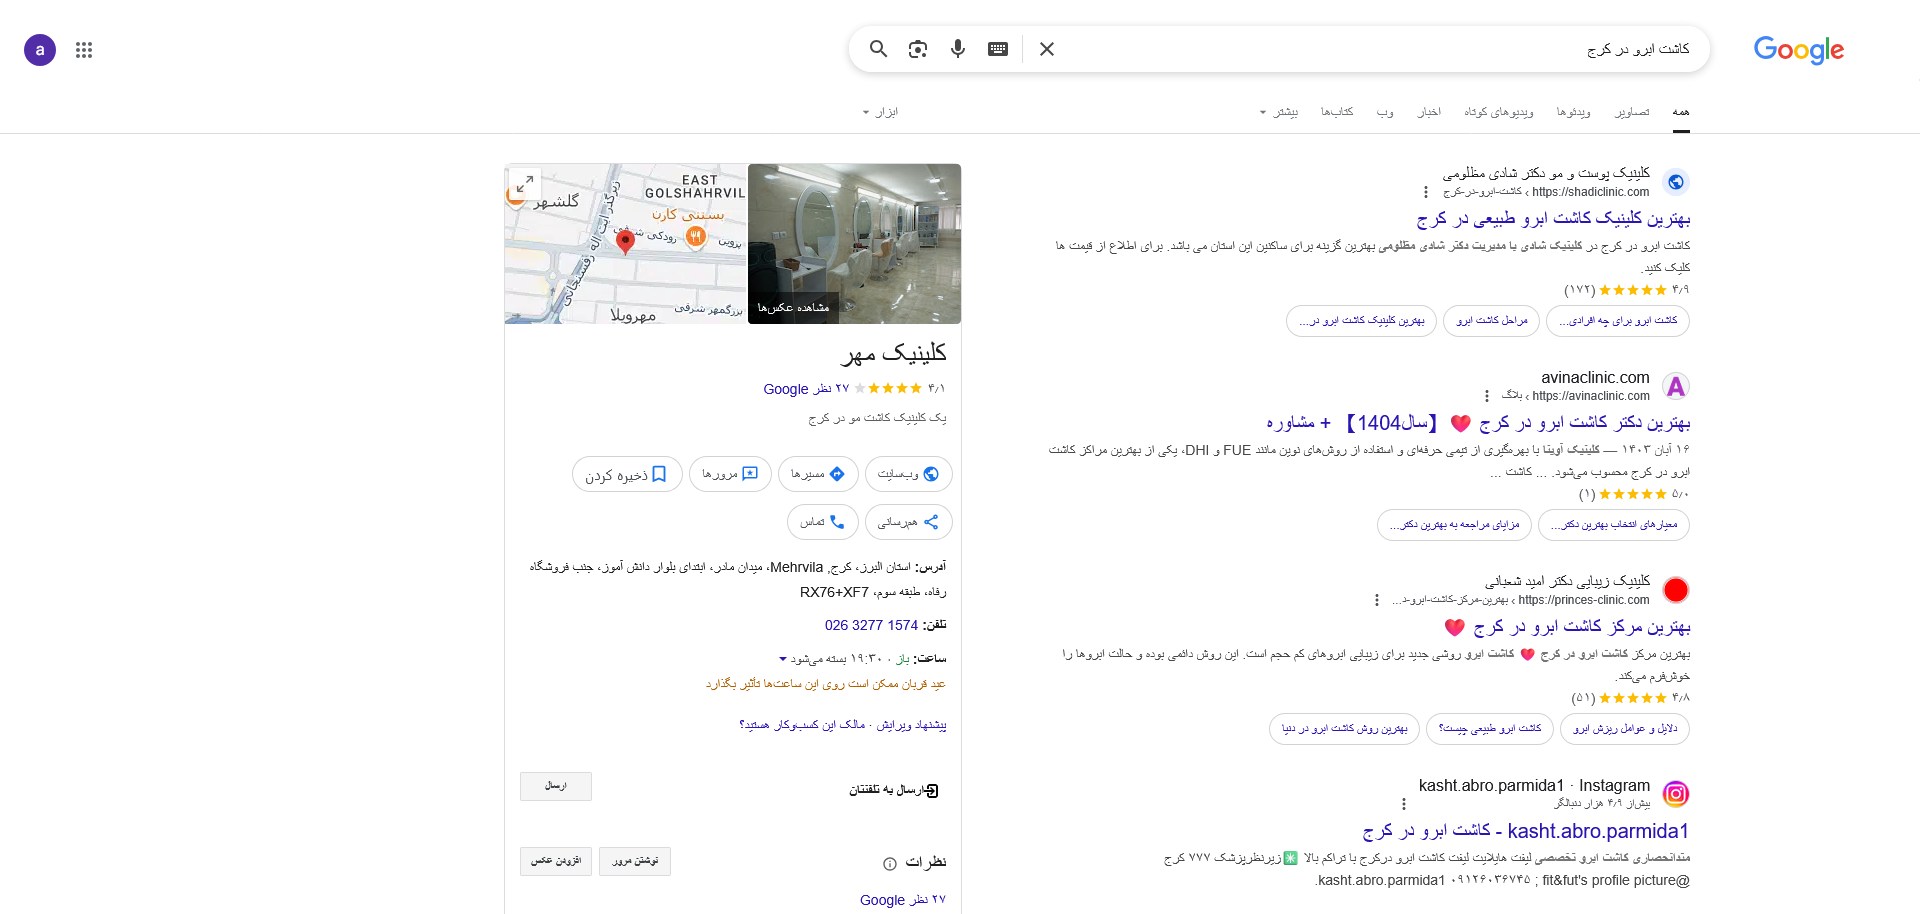Image resolution: width=1920 pixels, height=914 pixels.
Task: Open the ابزار tools dropdown
Action: [x=880, y=112]
